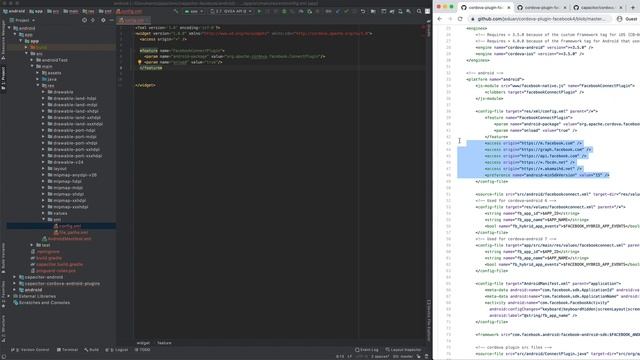
Task: Select .gitignore file in tree
Action: [45, 251]
